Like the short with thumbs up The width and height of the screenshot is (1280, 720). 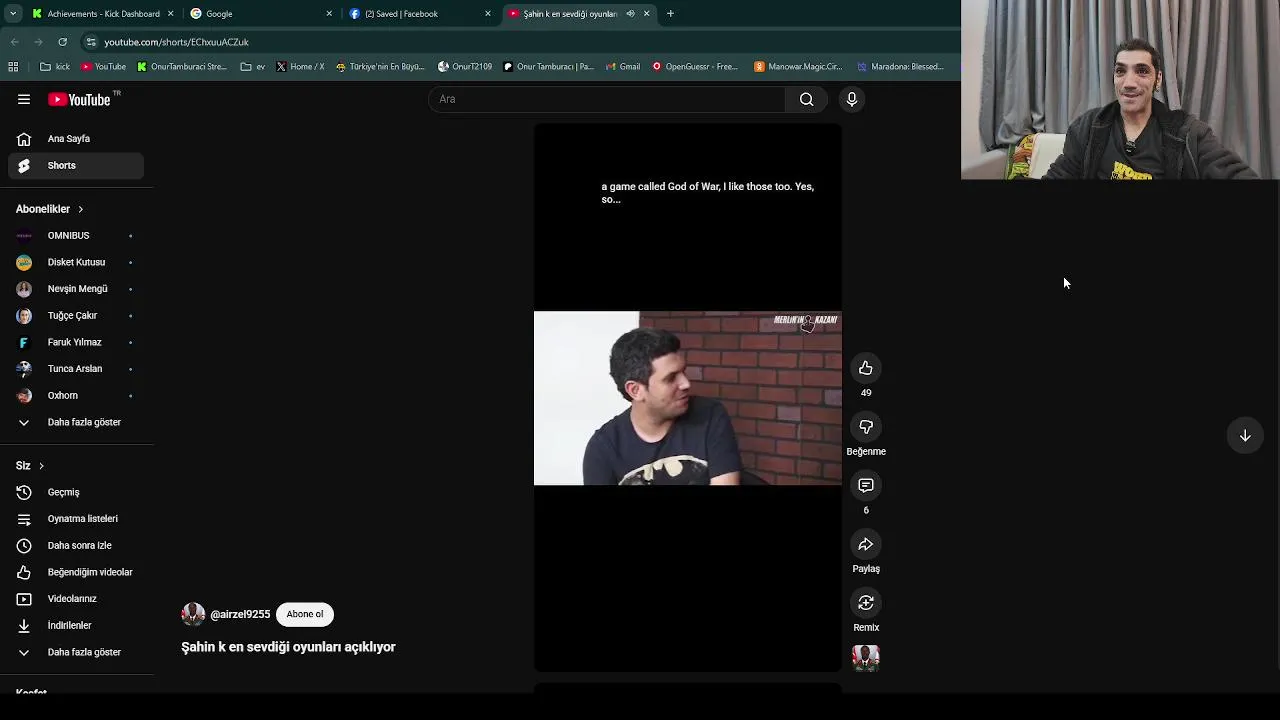[866, 368]
